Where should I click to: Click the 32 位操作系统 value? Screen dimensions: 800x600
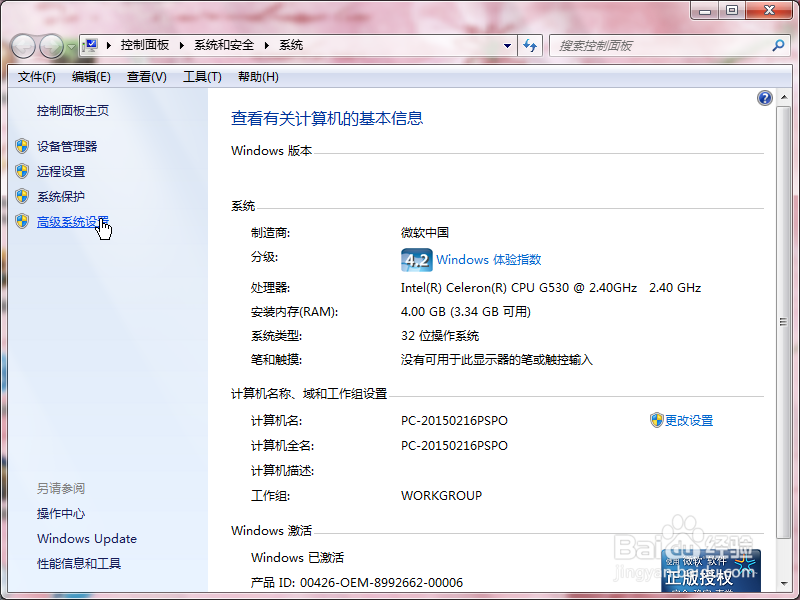click(x=440, y=336)
